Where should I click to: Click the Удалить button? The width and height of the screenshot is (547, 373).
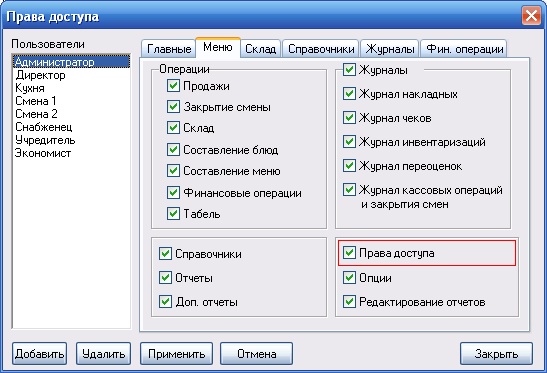(104, 354)
